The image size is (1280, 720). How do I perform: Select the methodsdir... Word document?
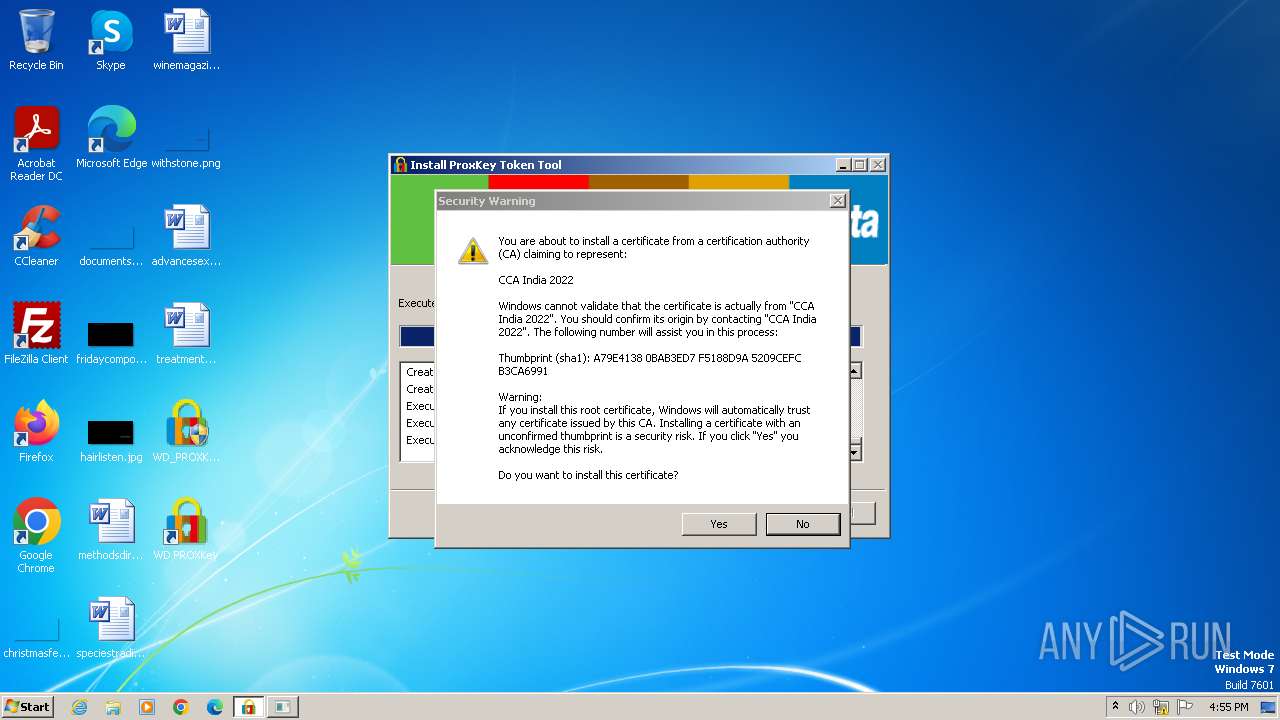click(x=111, y=529)
